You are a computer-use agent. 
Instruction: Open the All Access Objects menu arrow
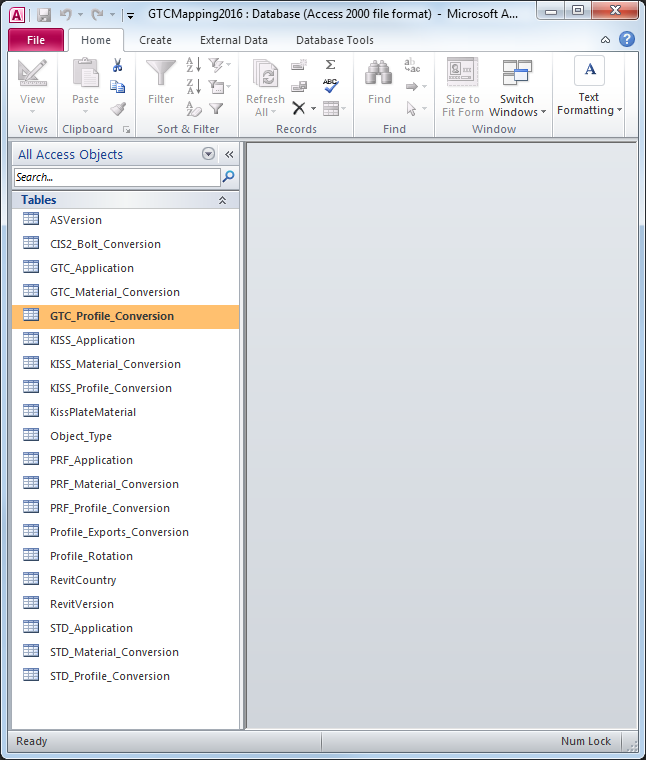point(208,154)
